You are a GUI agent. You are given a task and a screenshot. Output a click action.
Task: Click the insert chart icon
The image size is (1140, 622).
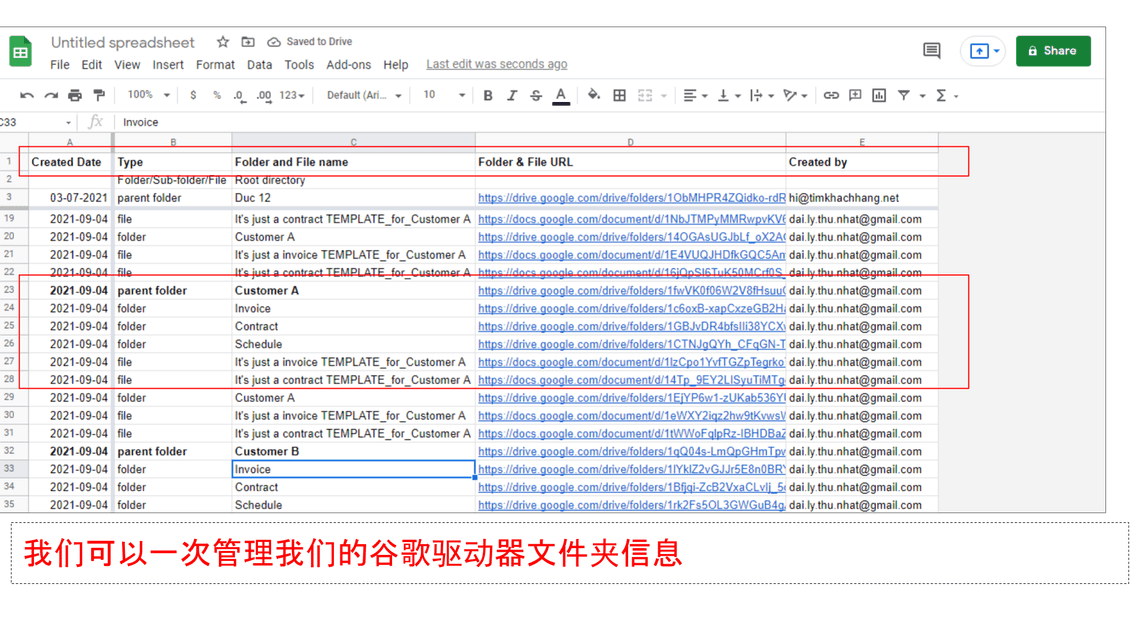pos(879,95)
